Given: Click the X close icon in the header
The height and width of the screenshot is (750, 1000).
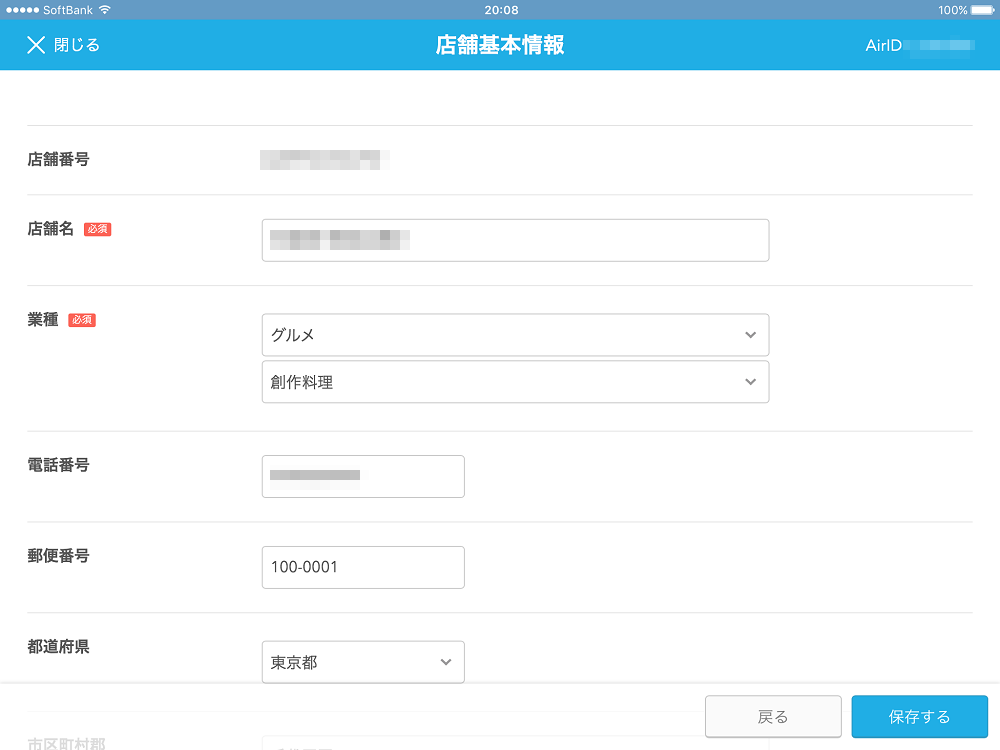Looking at the screenshot, I should tap(36, 45).
